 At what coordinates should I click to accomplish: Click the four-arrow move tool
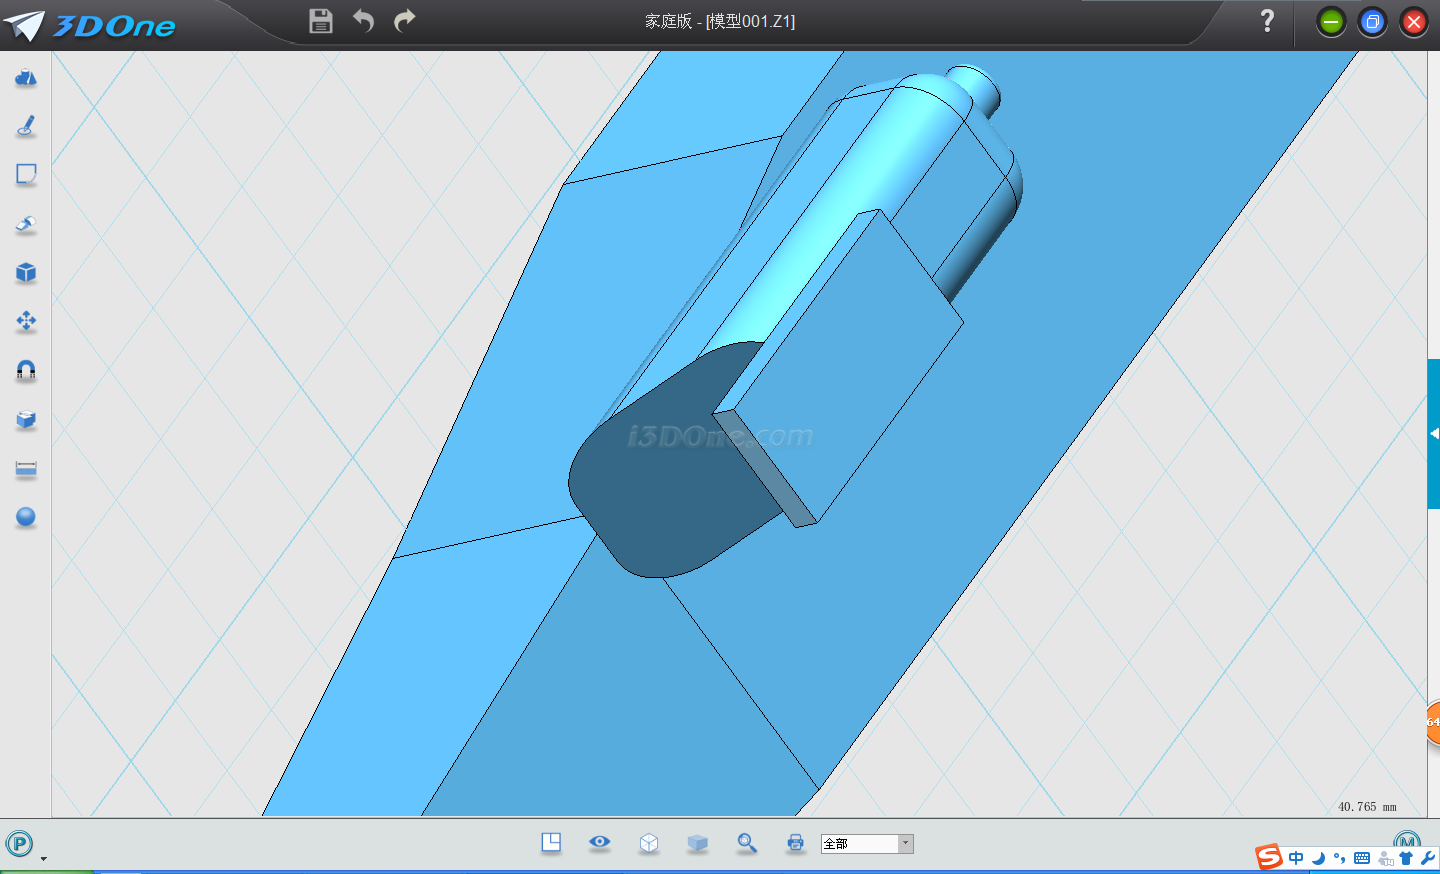click(x=26, y=321)
